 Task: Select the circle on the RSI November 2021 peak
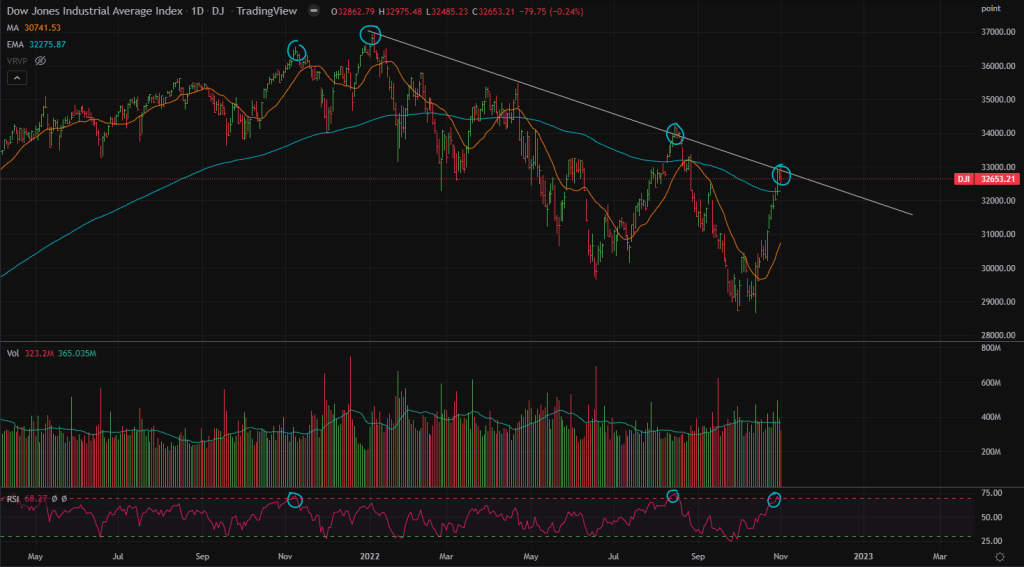[x=295, y=499]
